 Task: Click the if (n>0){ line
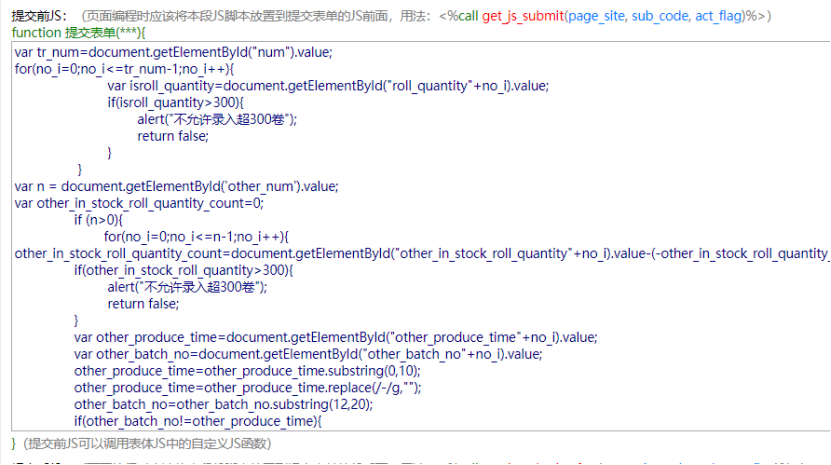[98, 220]
